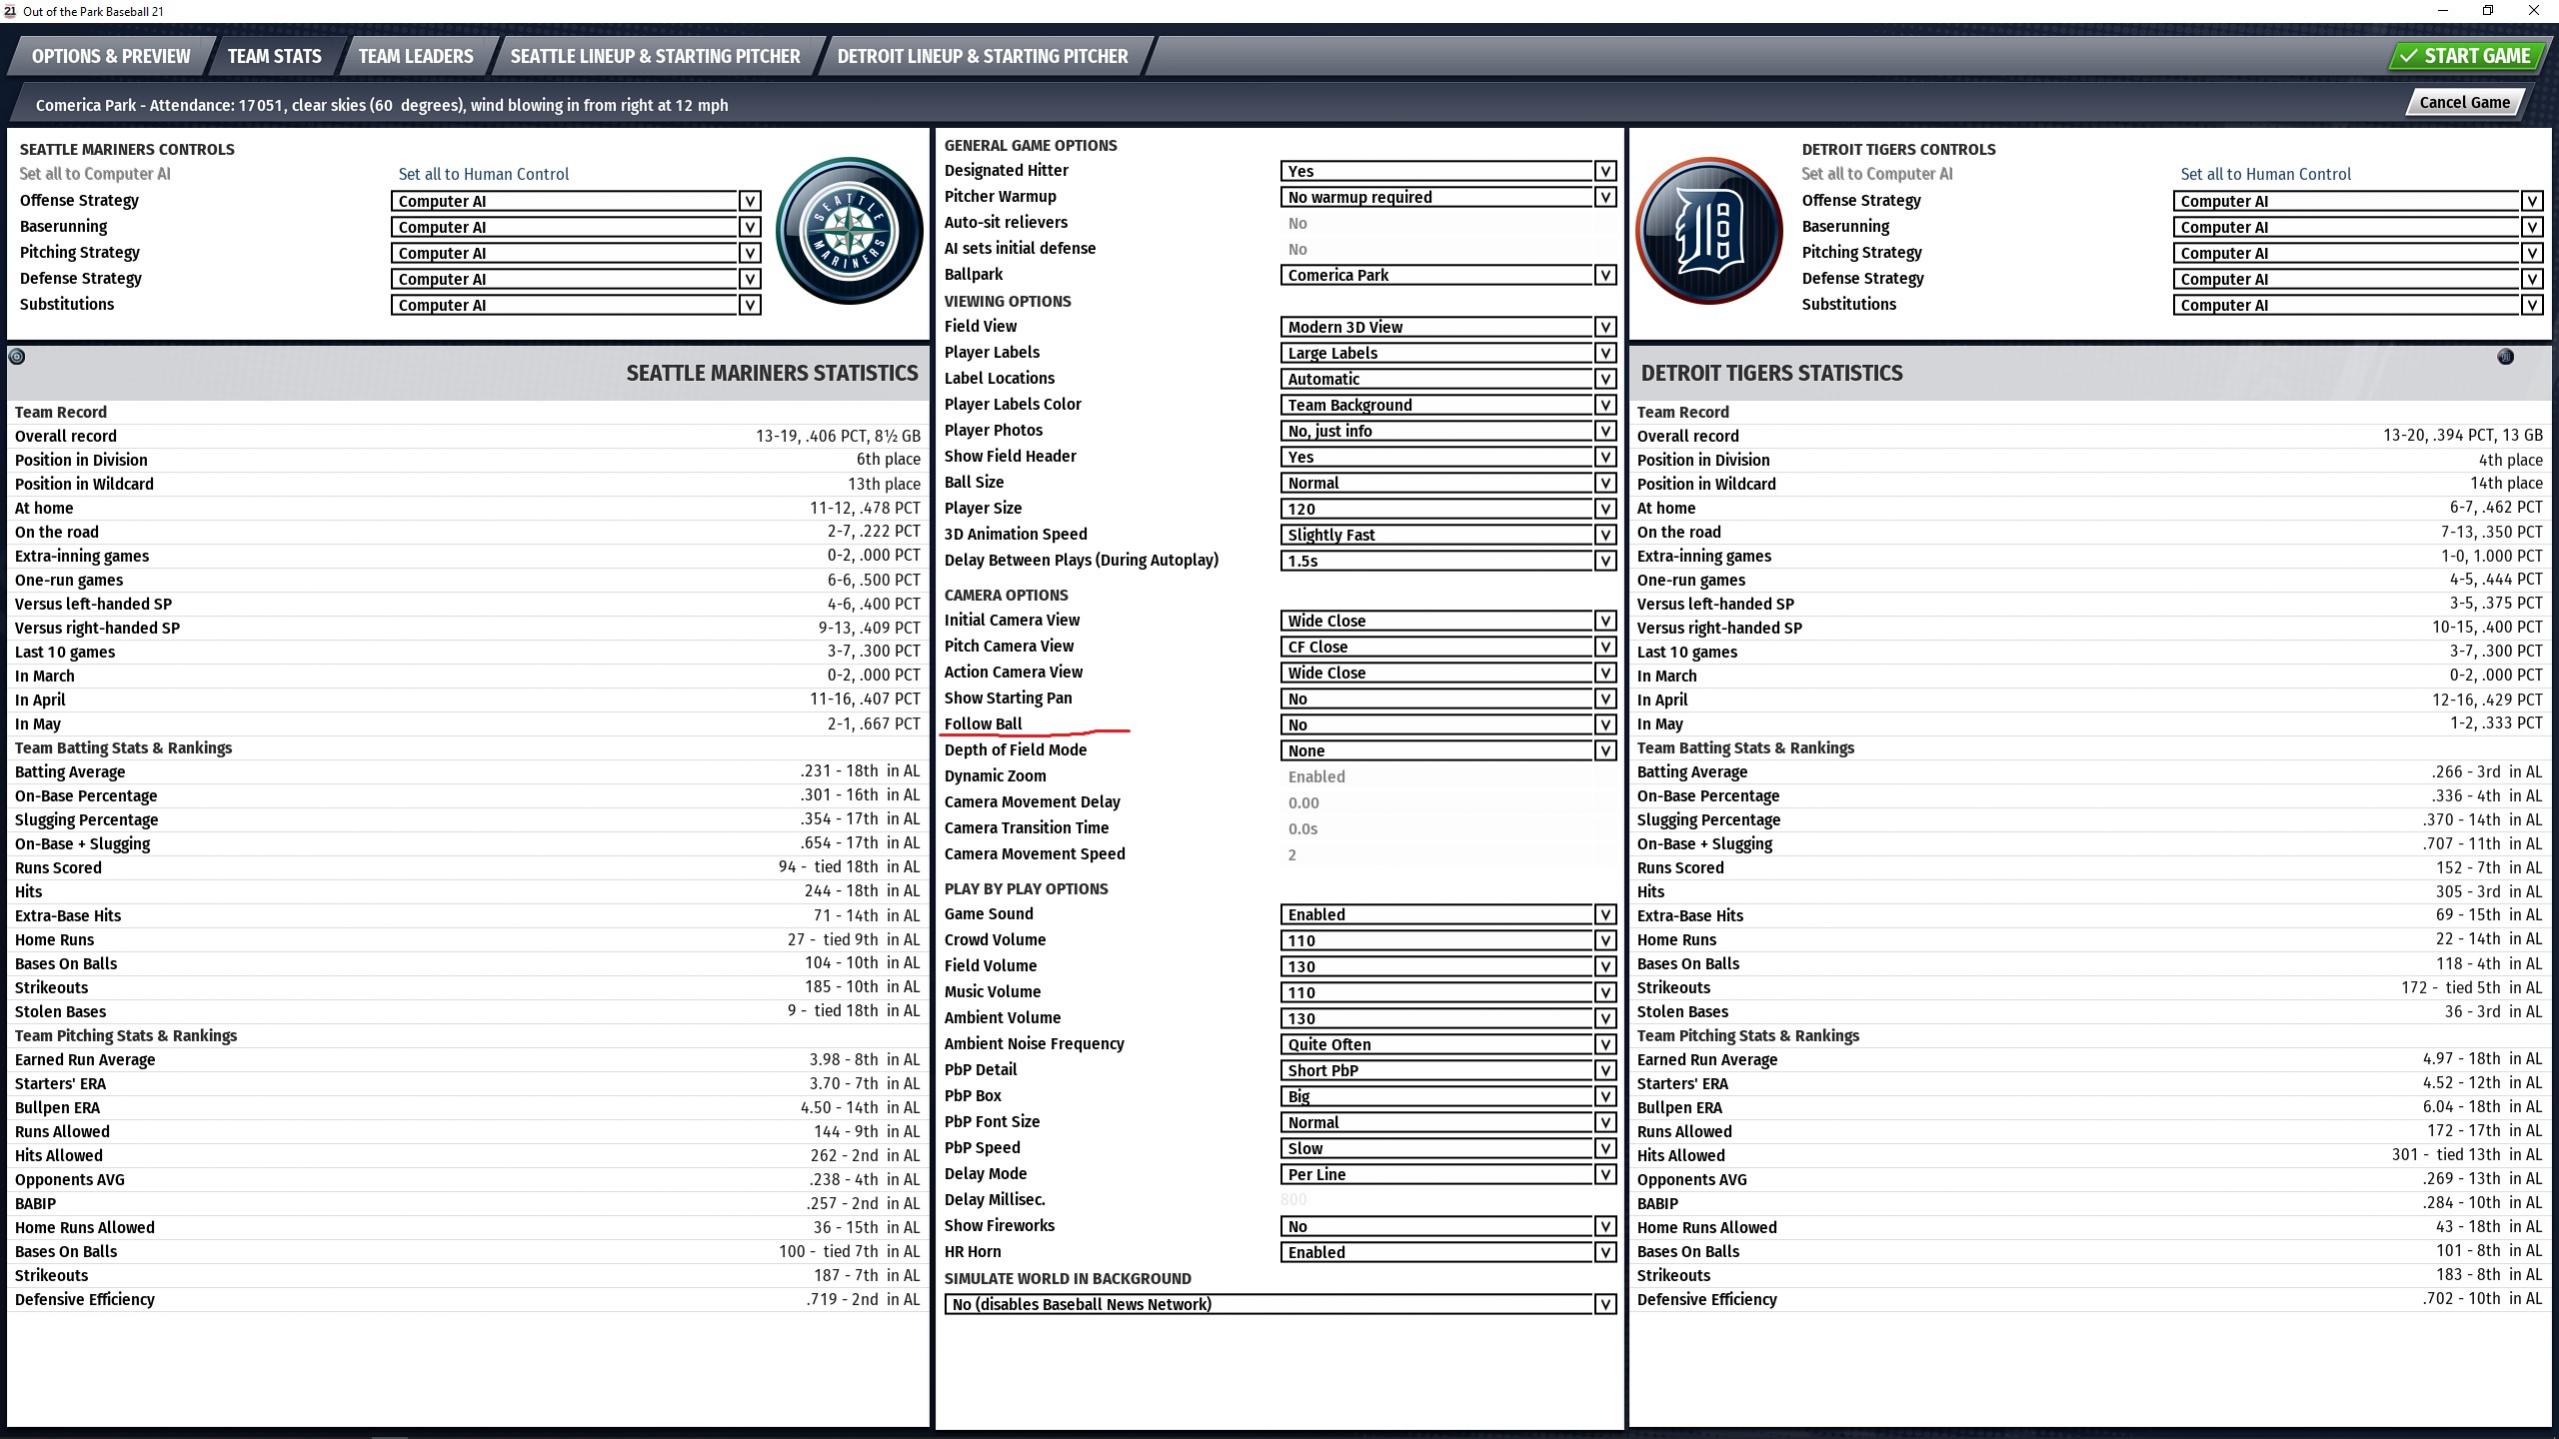Click Designated Hitter dropdown arrow
This screenshot has width=2559, height=1439.
[1604, 171]
